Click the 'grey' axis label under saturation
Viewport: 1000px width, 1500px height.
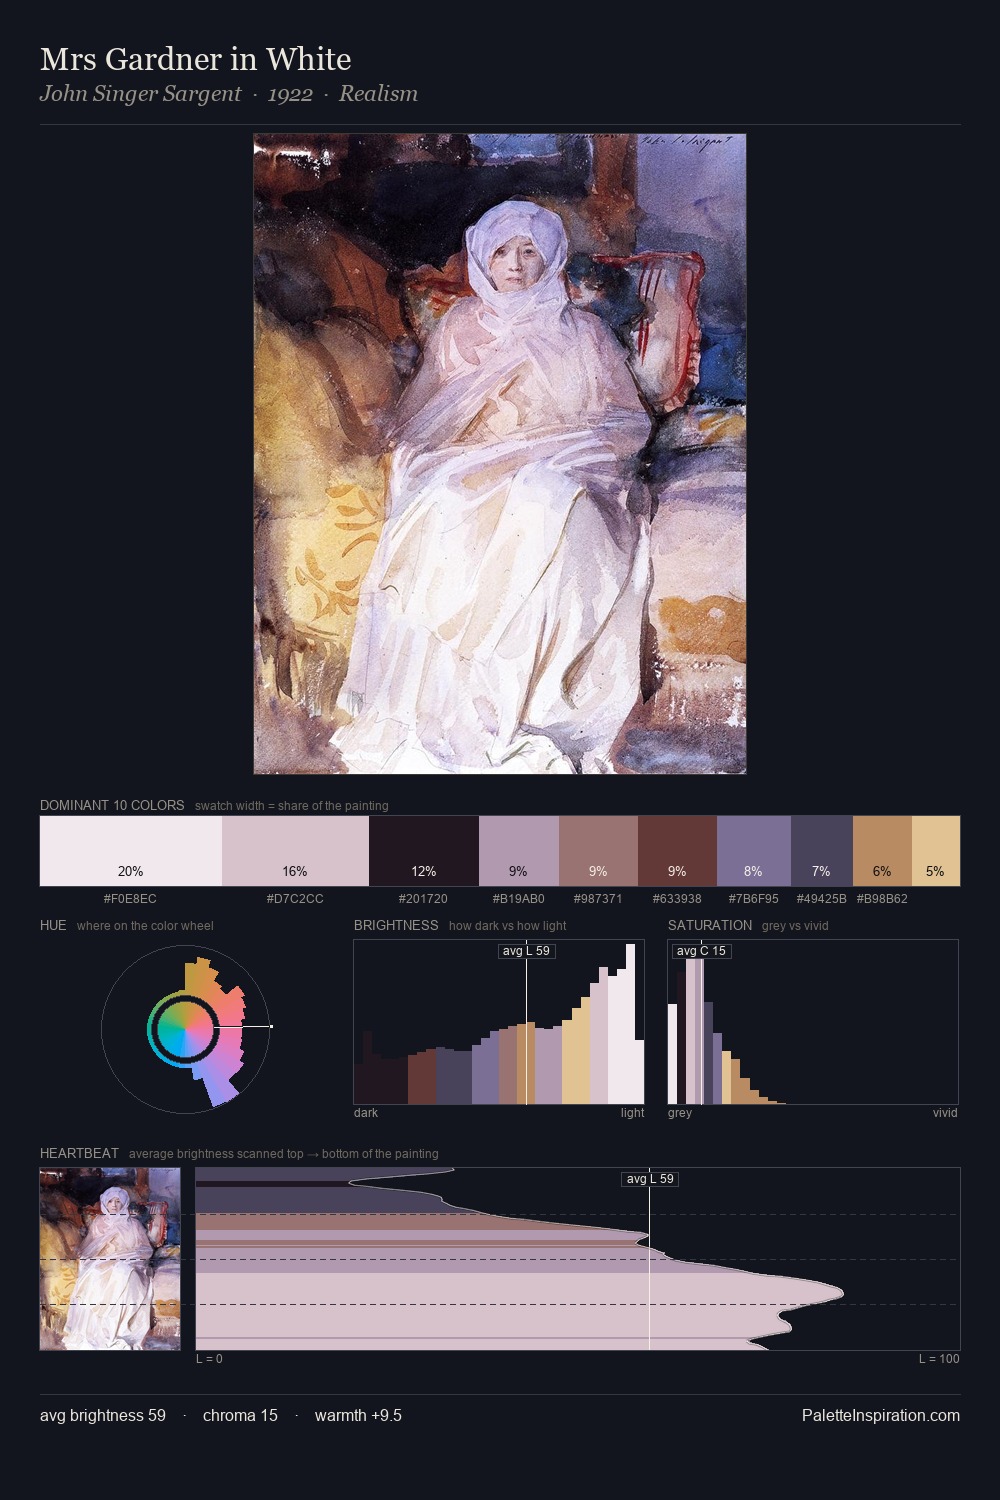(x=680, y=1113)
